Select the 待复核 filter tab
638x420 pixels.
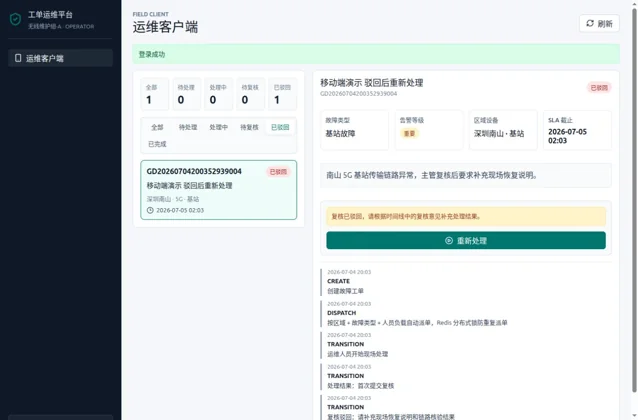pyautogui.click(x=249, y=127)
